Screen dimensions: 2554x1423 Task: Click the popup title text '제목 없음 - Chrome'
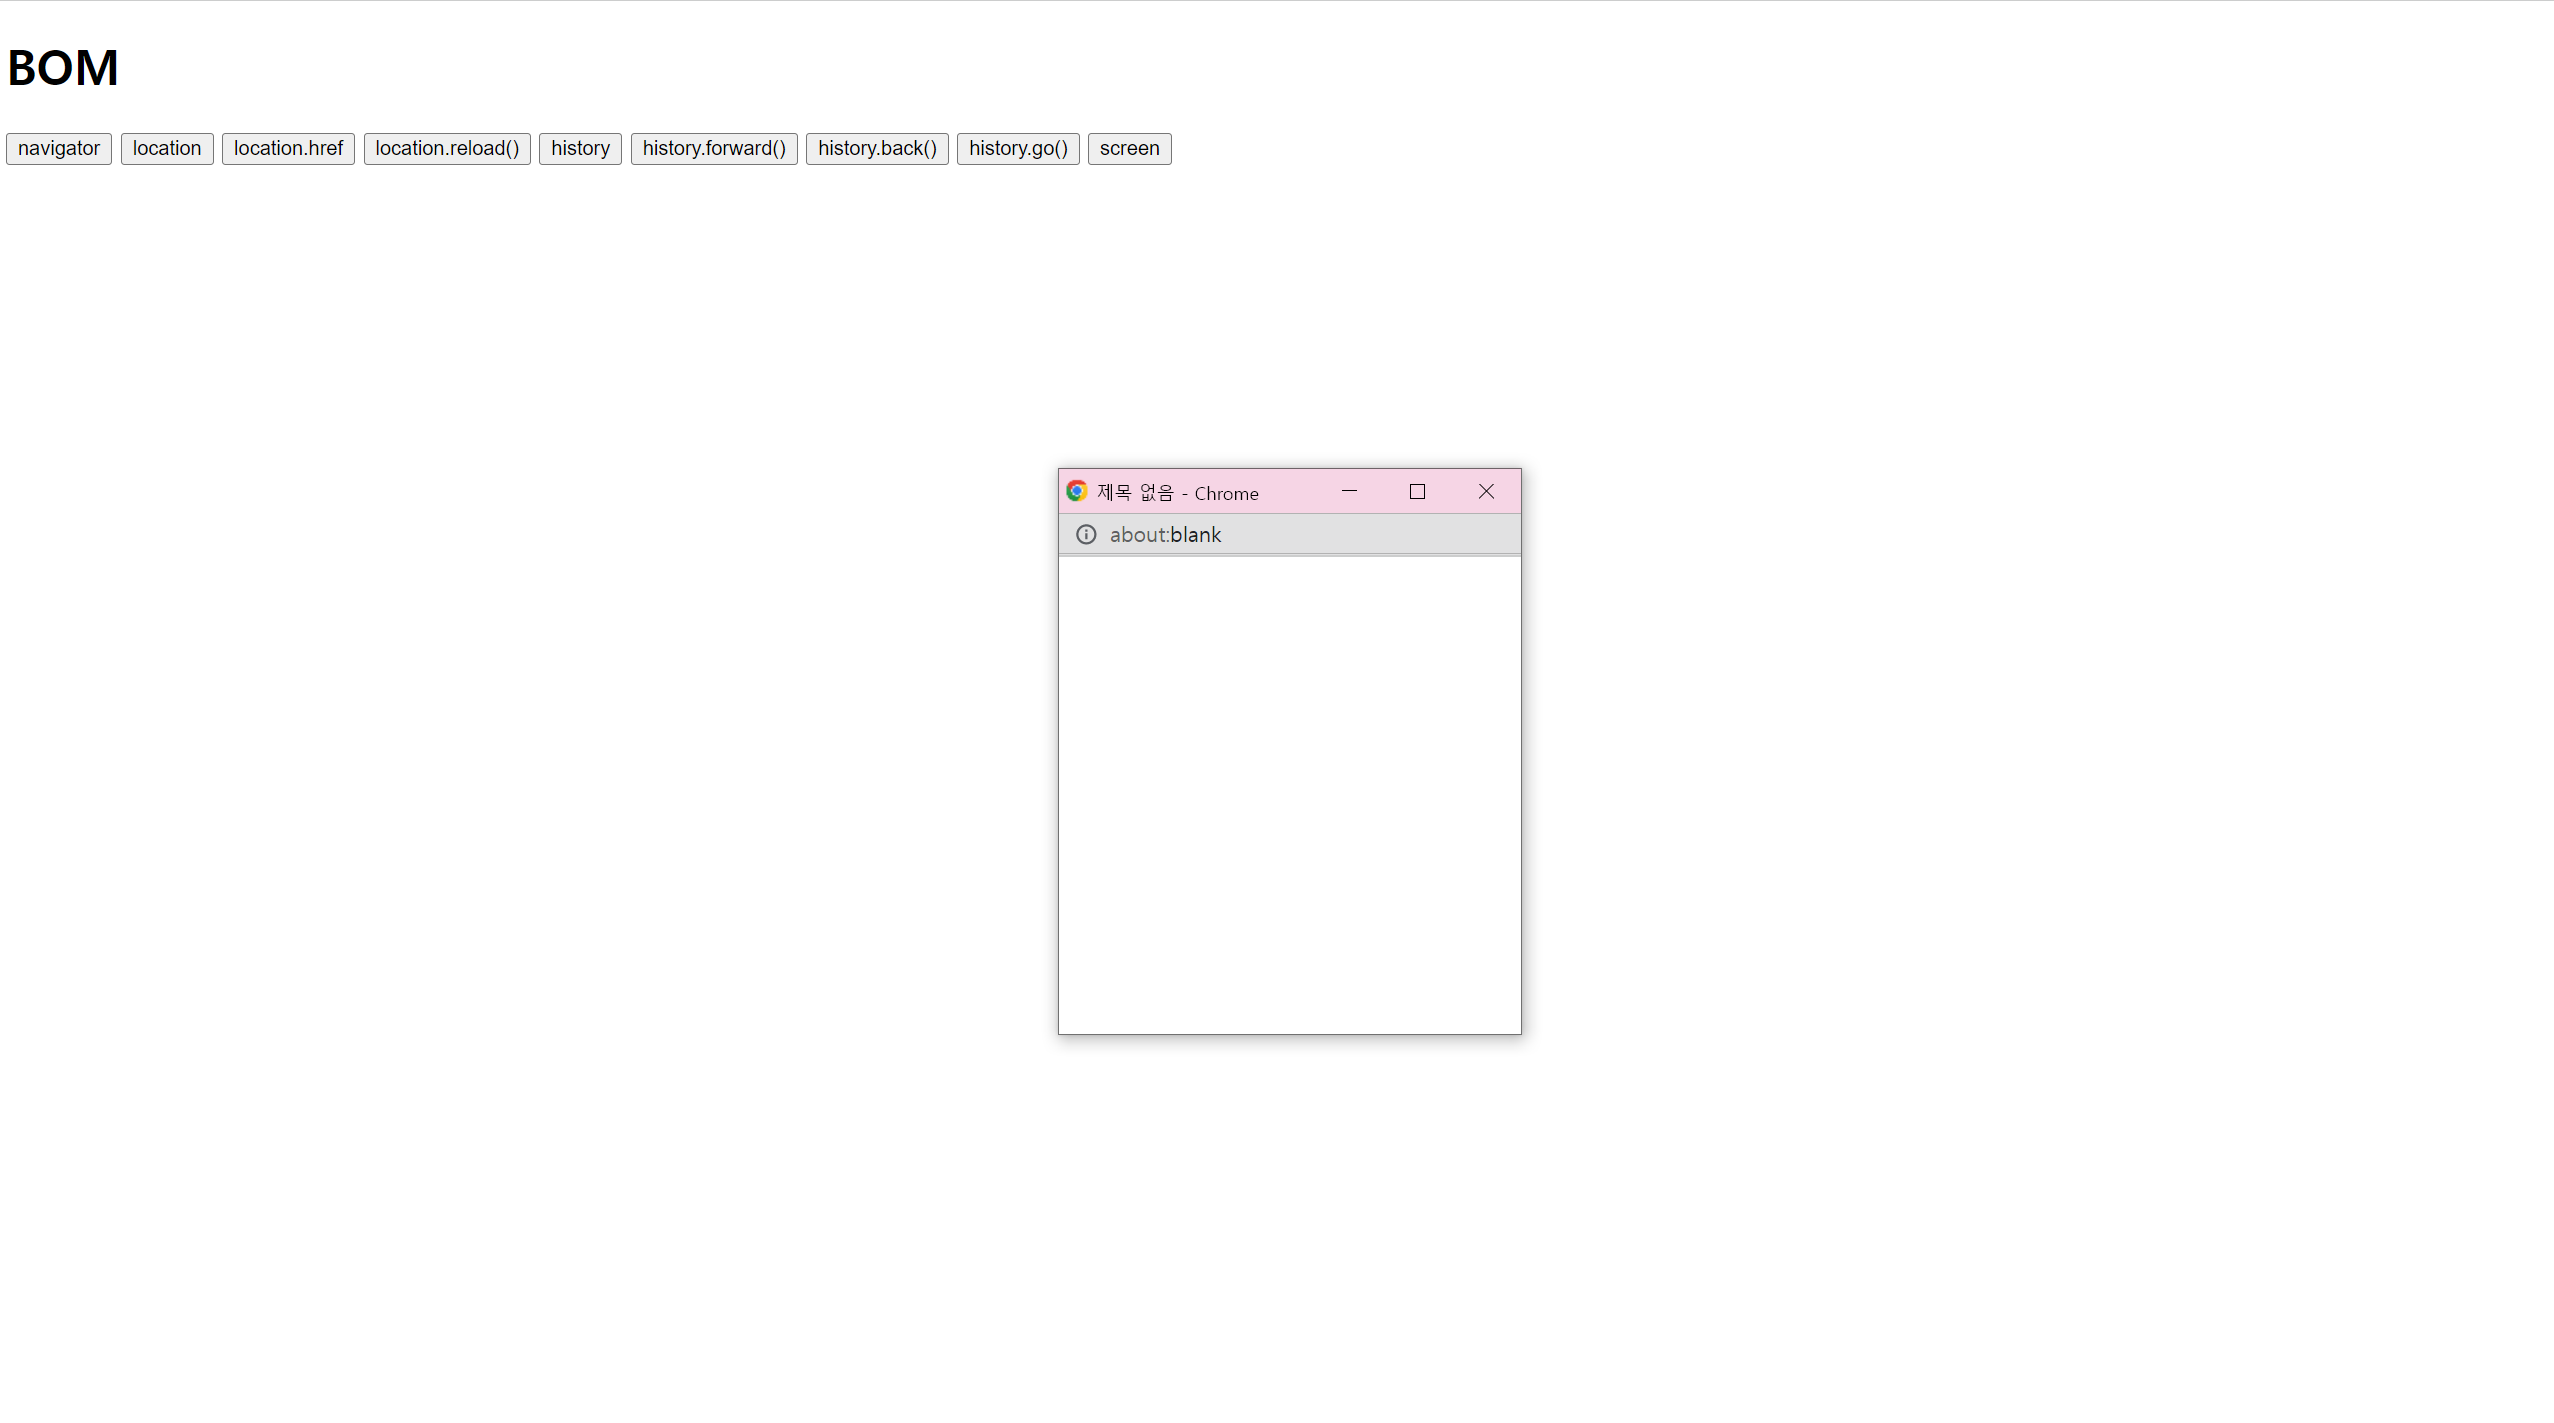click(x=1177, y=493)
